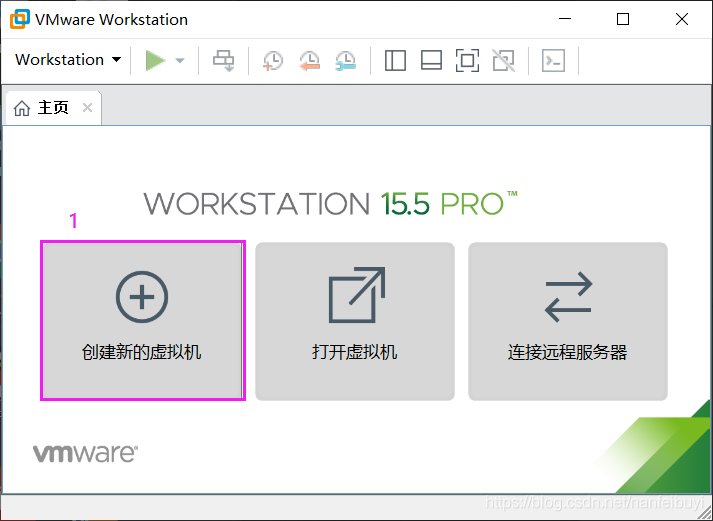This screenshot has height=521, width=713.
Task: Toggle the thumbnail bar panel icon
Action: click(431, 60)
